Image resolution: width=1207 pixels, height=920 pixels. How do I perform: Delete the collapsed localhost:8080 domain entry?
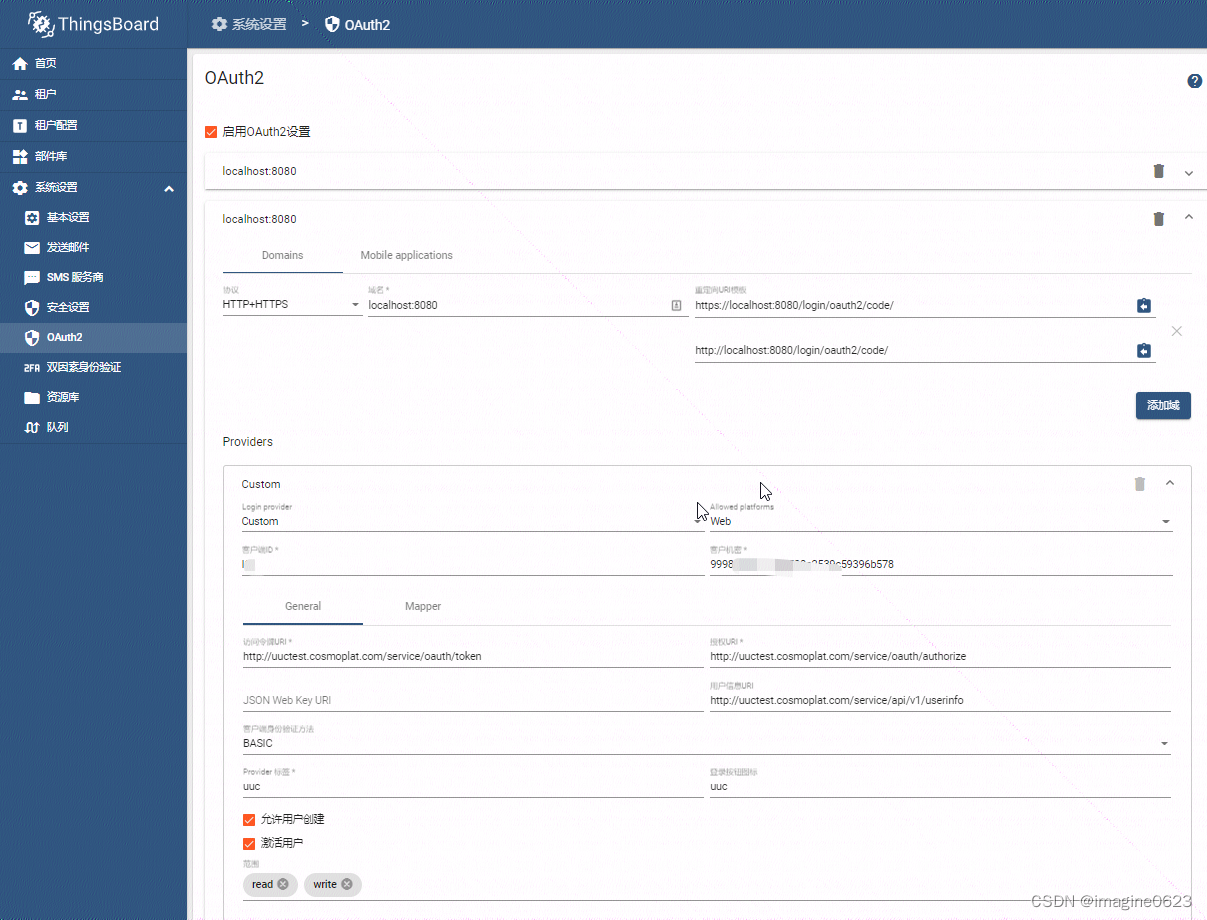coord(1158,171)
